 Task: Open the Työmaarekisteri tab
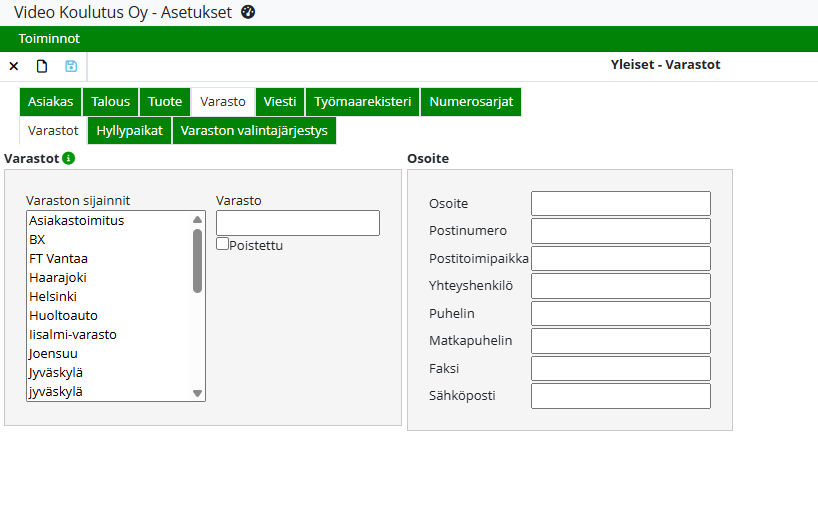click(x=362, y=102)
